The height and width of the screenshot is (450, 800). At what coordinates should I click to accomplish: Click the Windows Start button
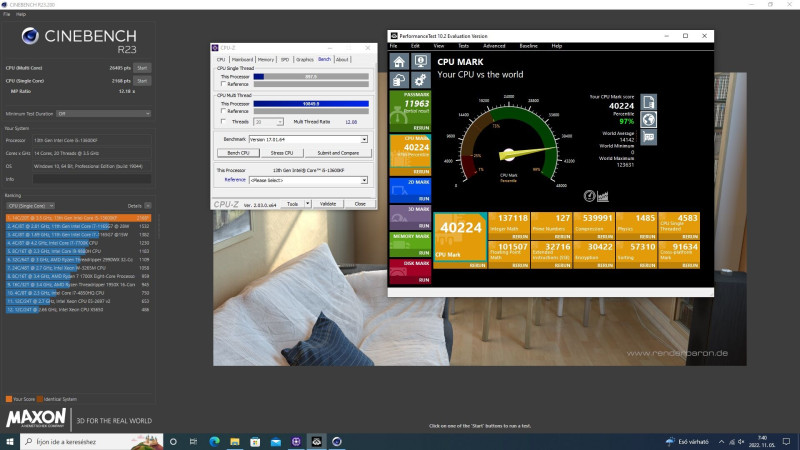[x=10, y=441]
